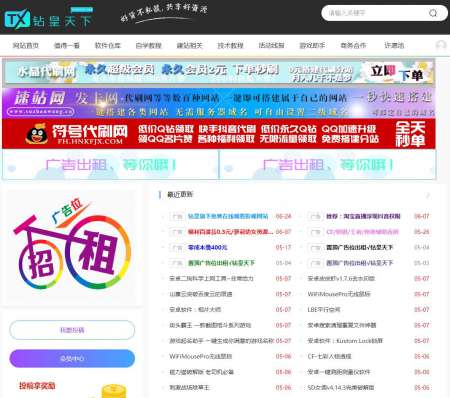Open the 游戏起名助手 post
The width and height of the screenshot is (450, 398).
pos(221,341)
